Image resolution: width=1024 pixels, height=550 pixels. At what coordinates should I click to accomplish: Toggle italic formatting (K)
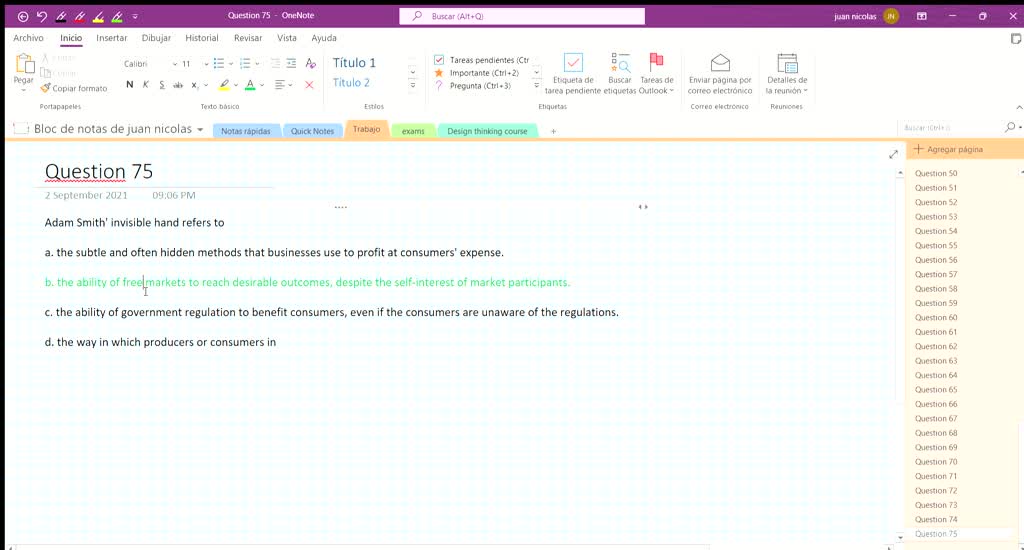pos(146,85)
